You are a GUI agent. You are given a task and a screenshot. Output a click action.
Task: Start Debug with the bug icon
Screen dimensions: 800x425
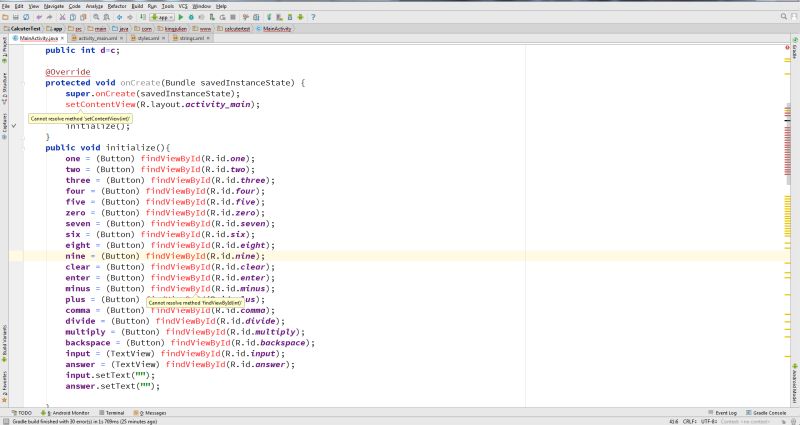click(191, 17)
